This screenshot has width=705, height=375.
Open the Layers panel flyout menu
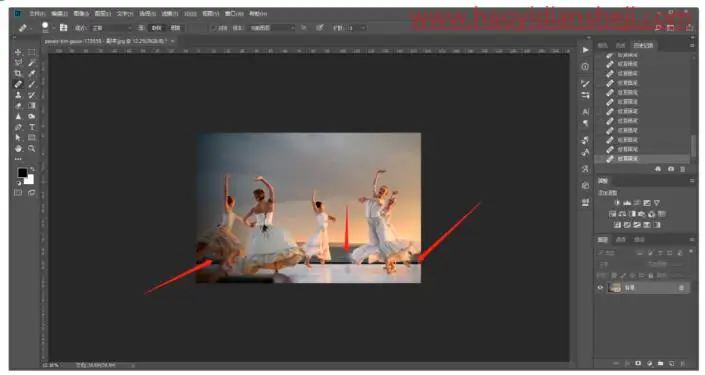(x=692, y=240)
